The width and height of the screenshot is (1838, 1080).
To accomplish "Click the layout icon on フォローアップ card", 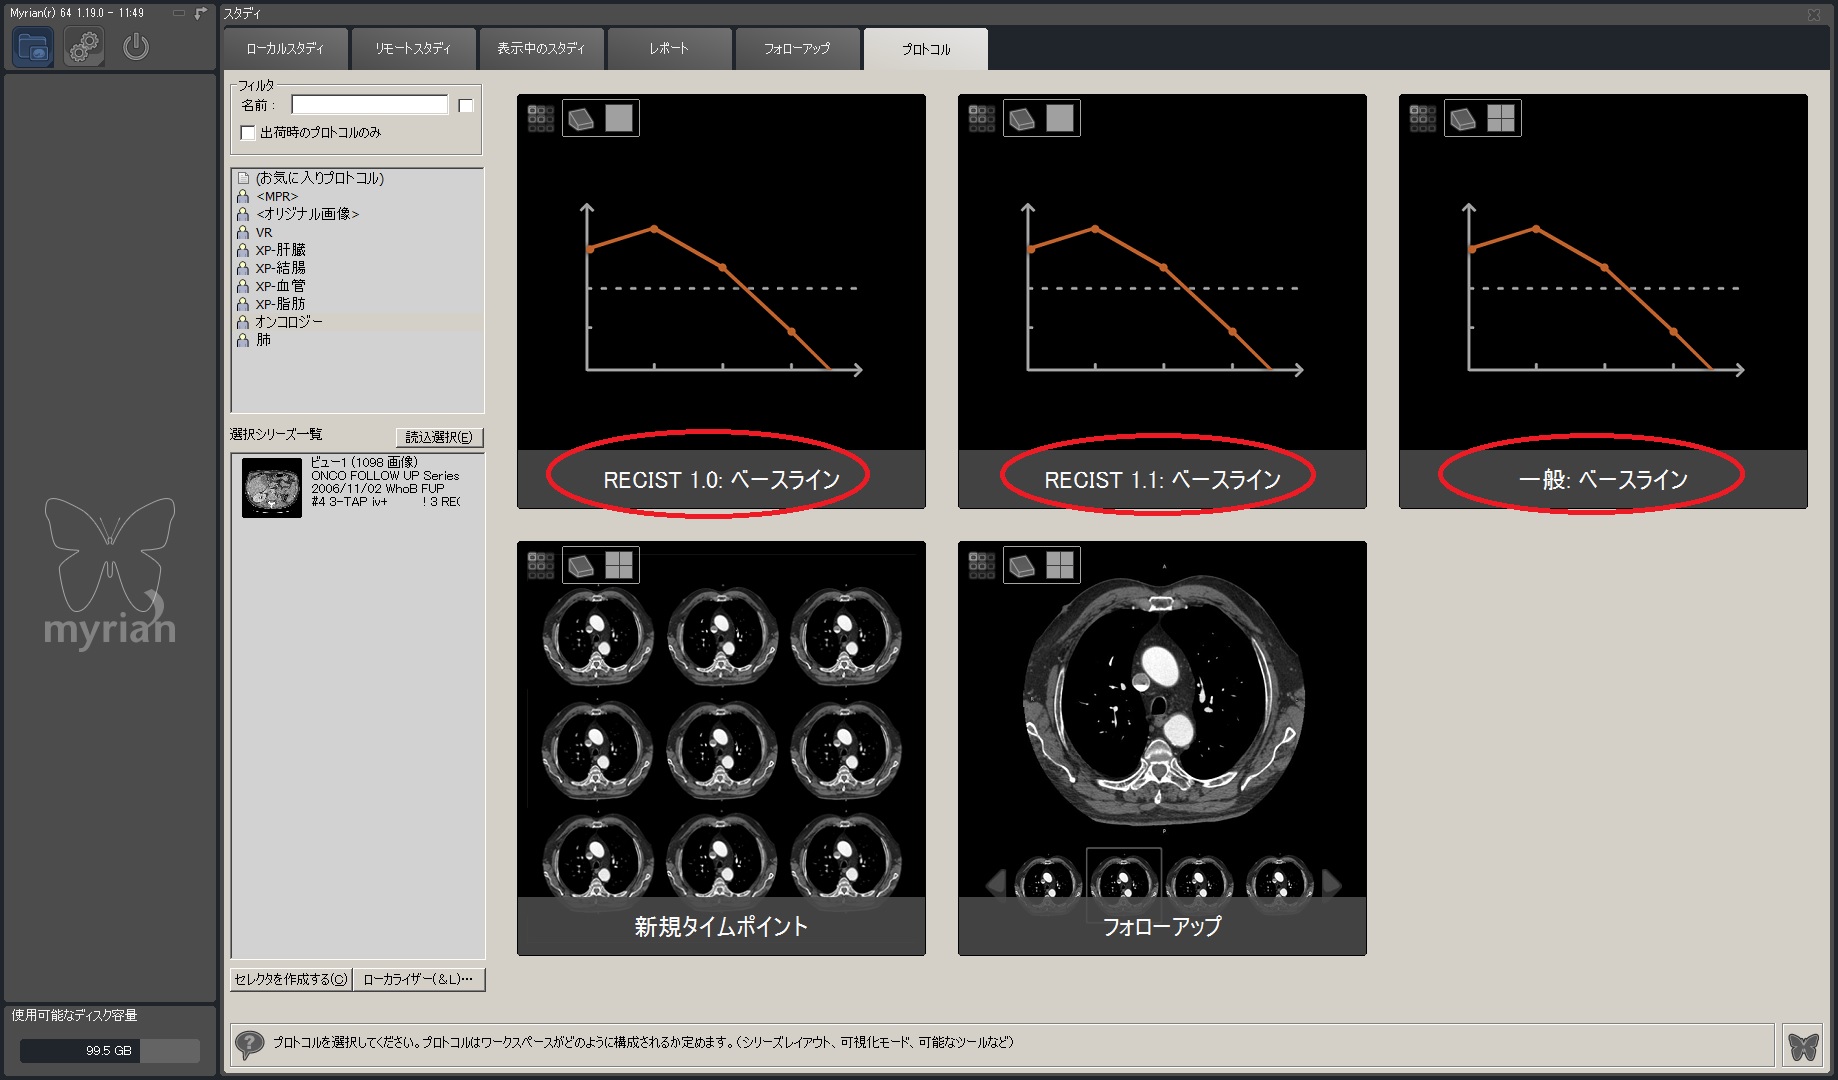I will 1059,566.
